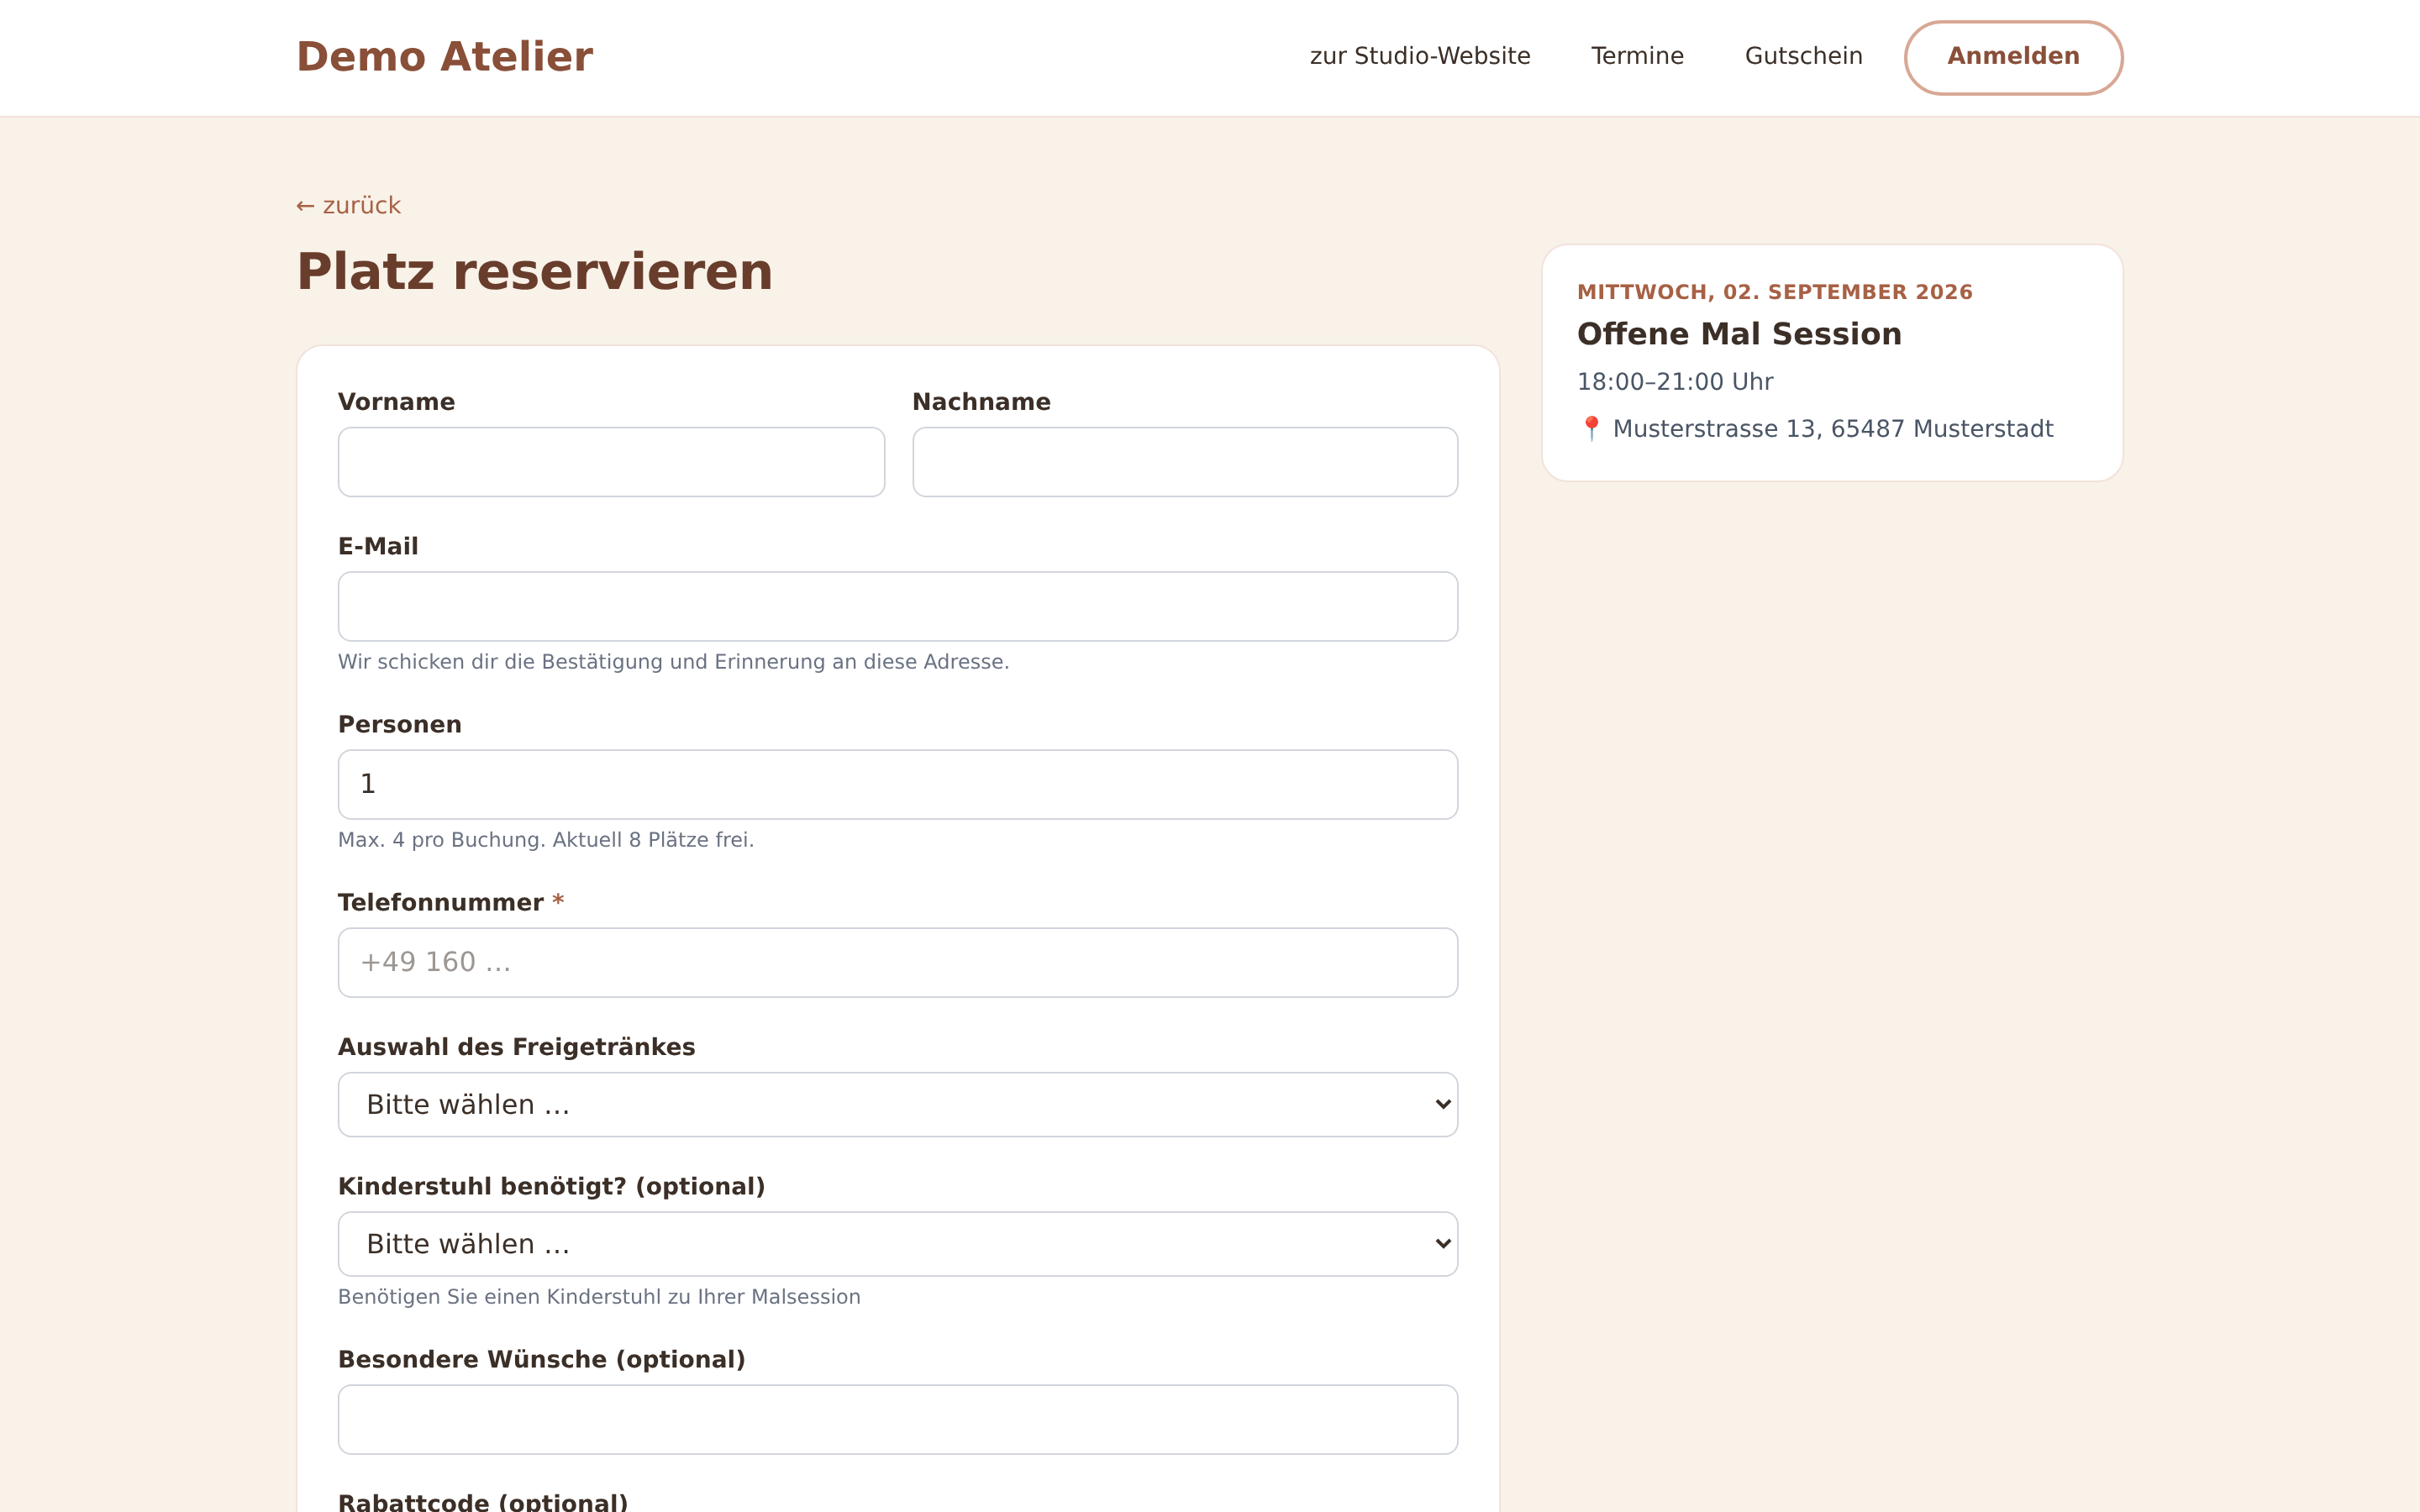This screenshot has width=2420, height=1512.
Task: Click the red location pin icon
Action: 1591,429
